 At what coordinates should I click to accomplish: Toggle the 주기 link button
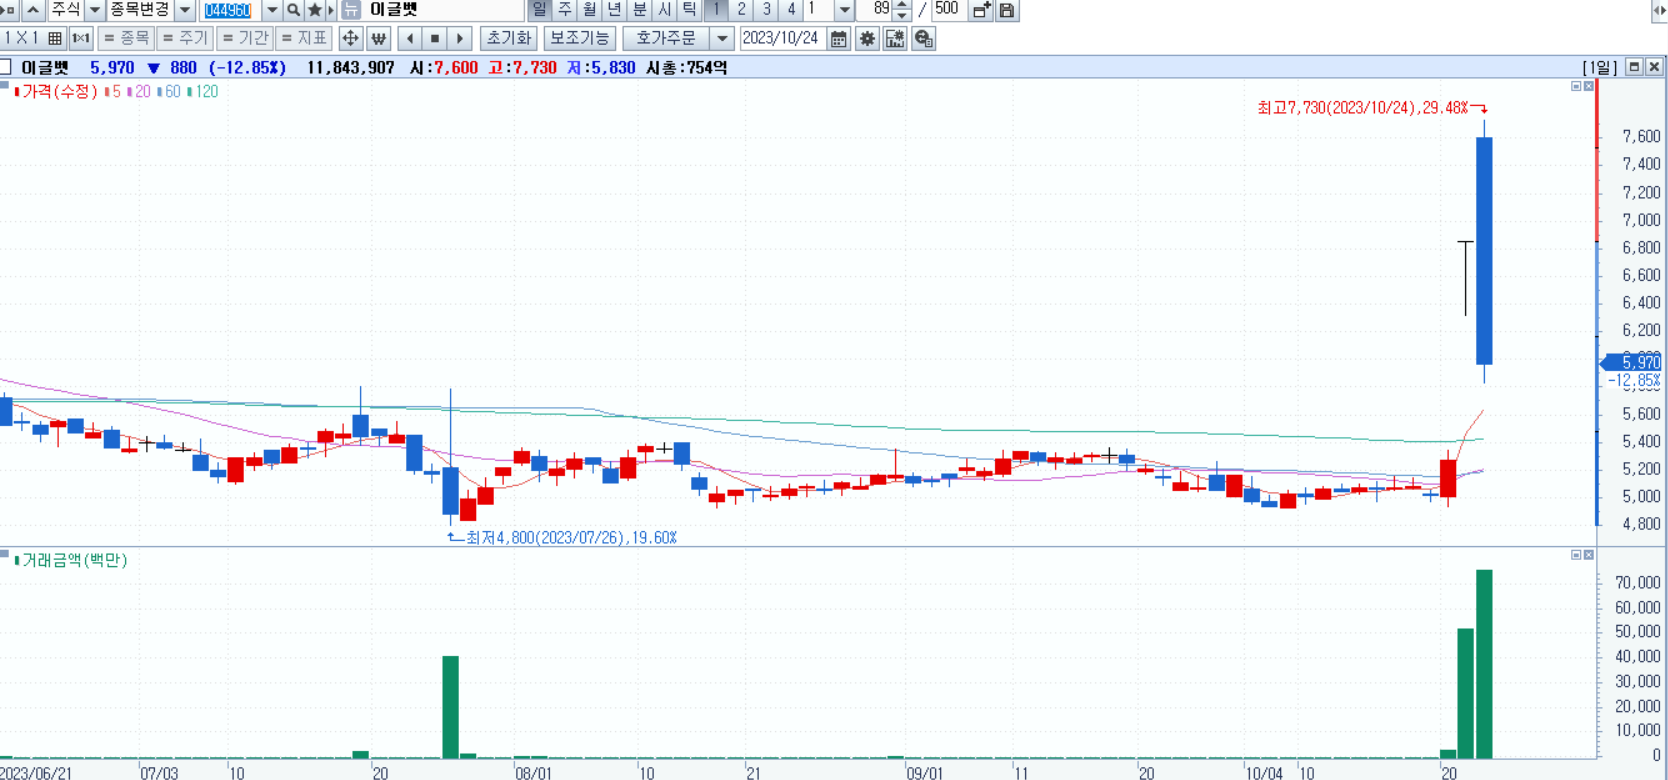tap(185, 38)
